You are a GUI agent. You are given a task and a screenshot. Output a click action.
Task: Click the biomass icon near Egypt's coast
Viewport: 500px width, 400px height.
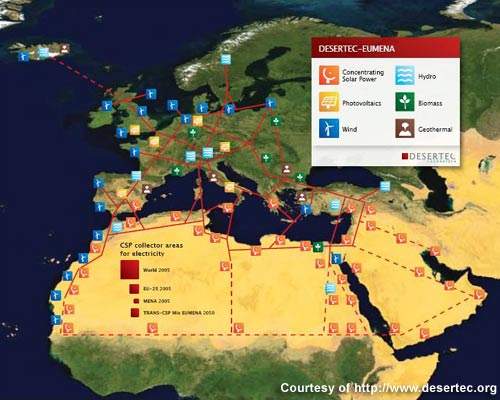click(x=318, y=247)
